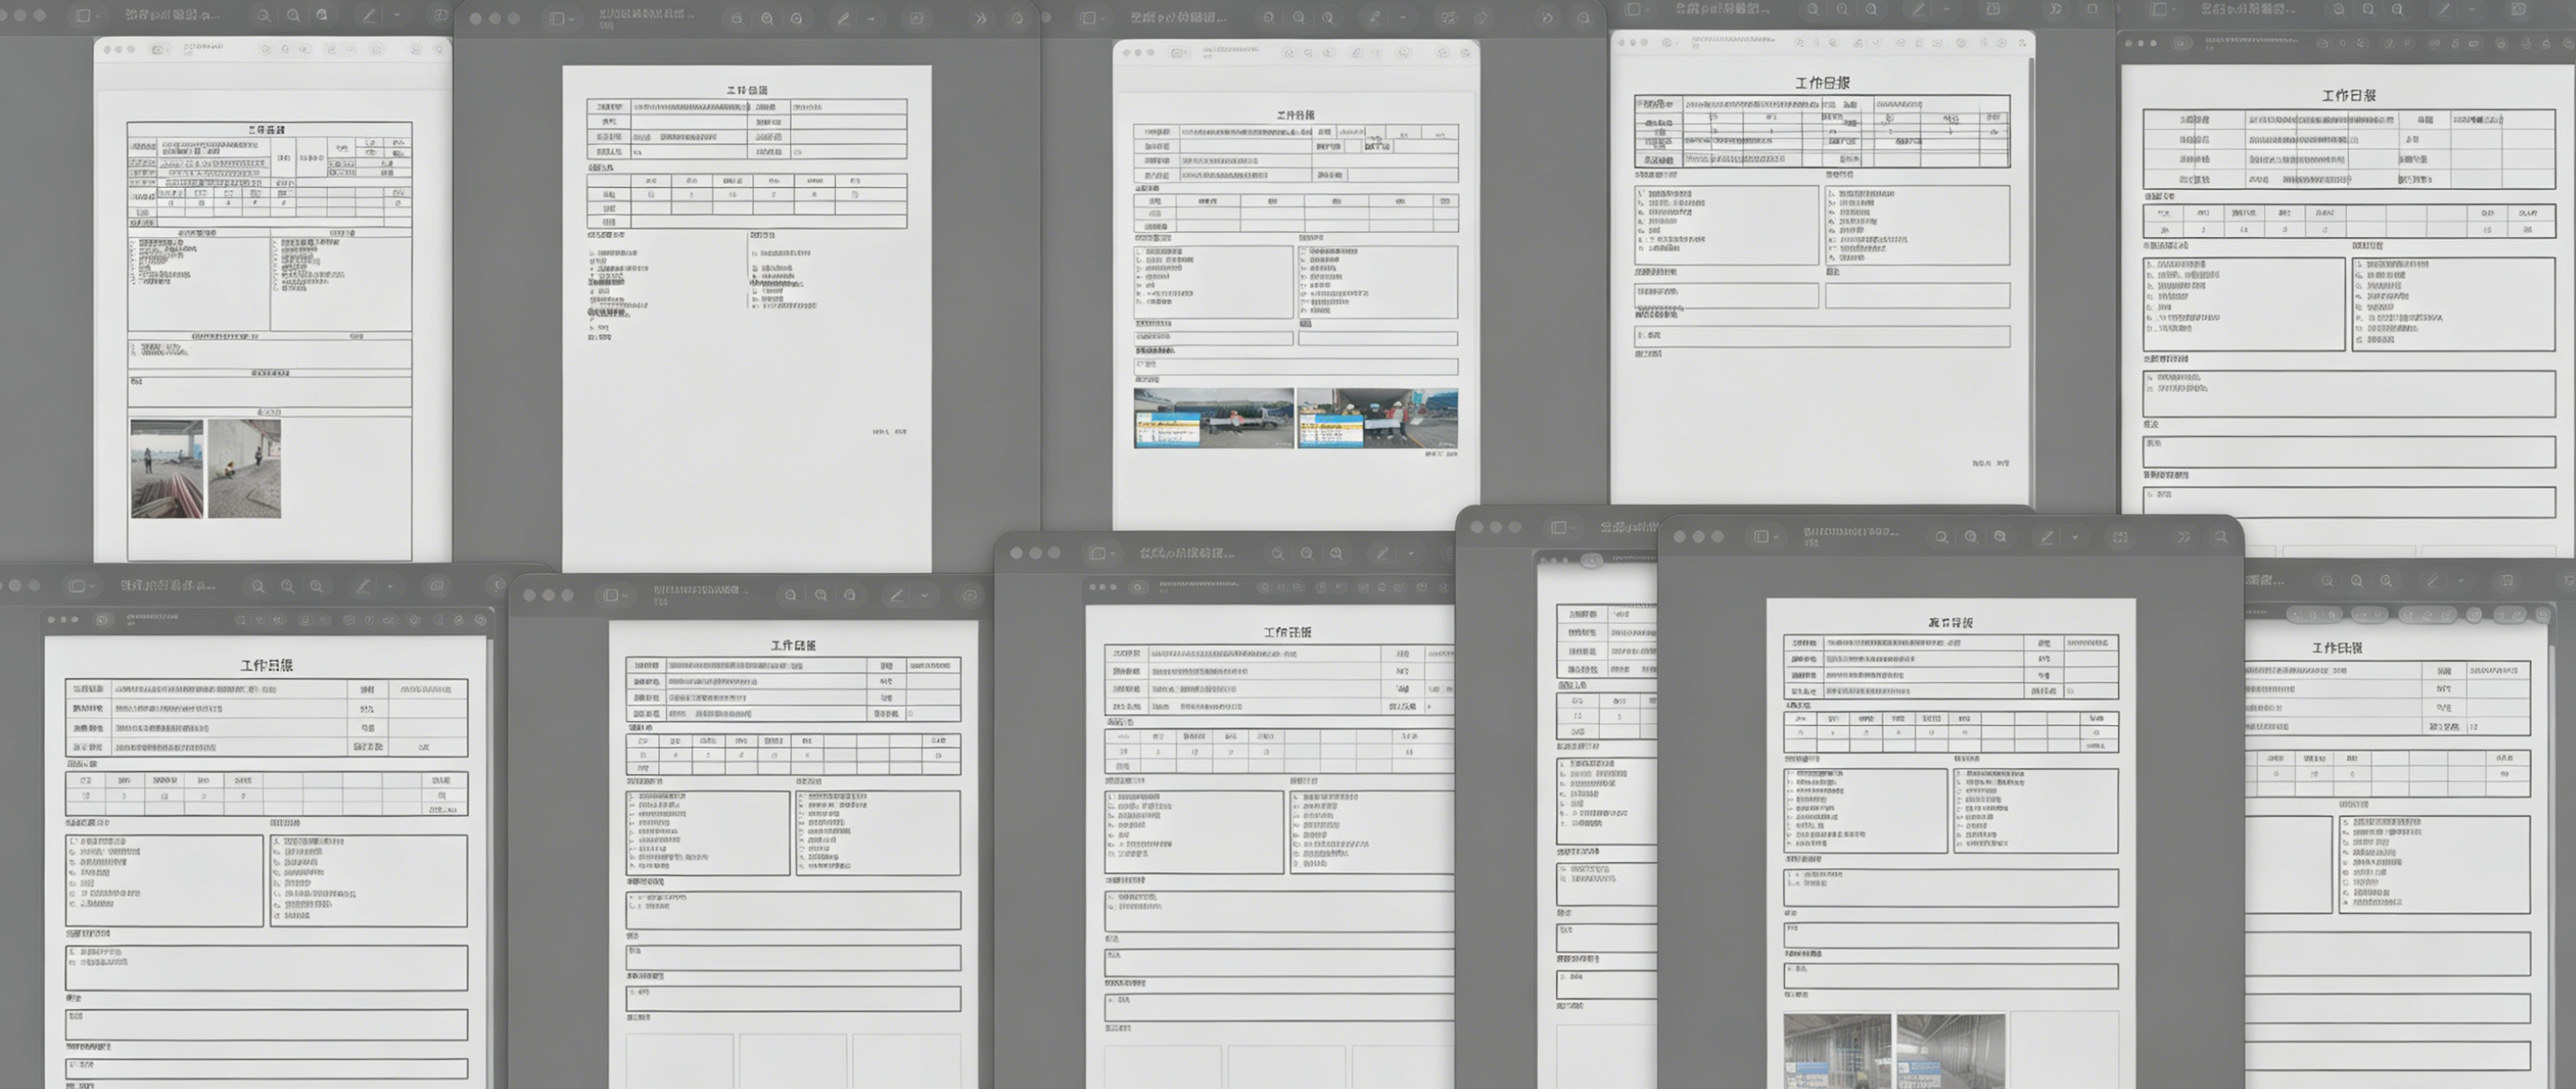This screenshot has width=2576, height=1089.
Task: Expand markup arrow in window with blue-banner photos
Action: coord(1402,18)
